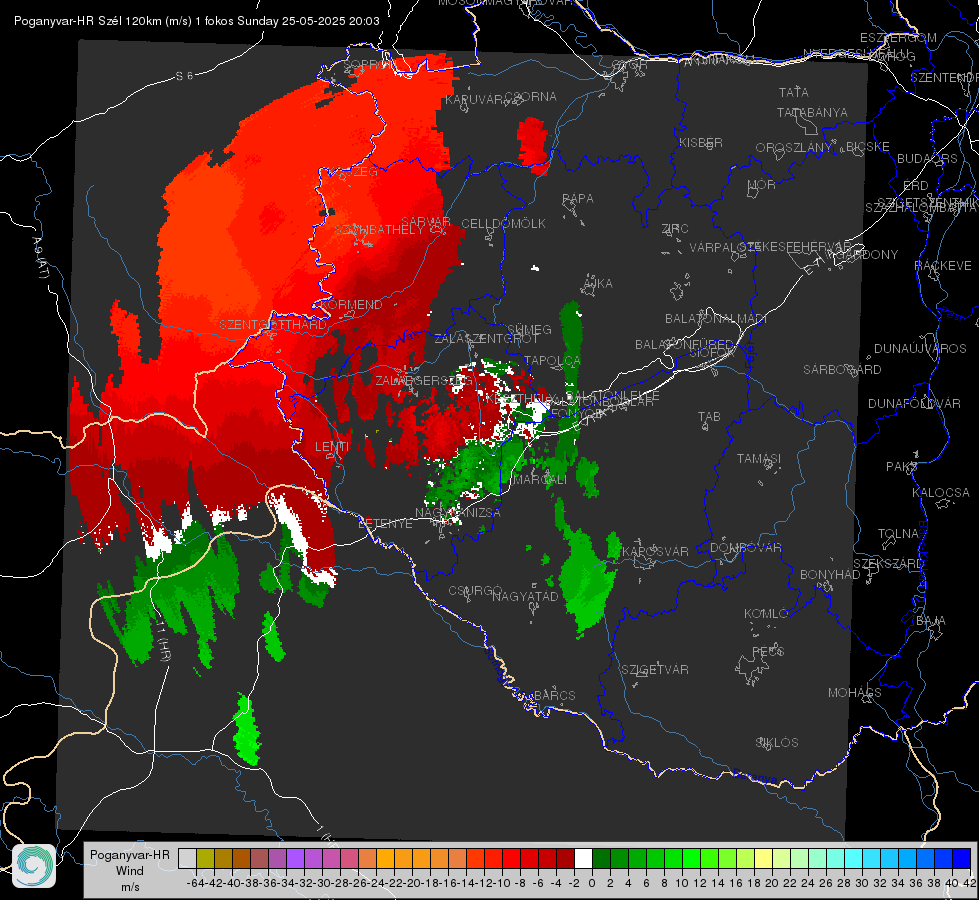979x900 pixels.
Task: Click the PECS city label
Action: click(767, 651)
